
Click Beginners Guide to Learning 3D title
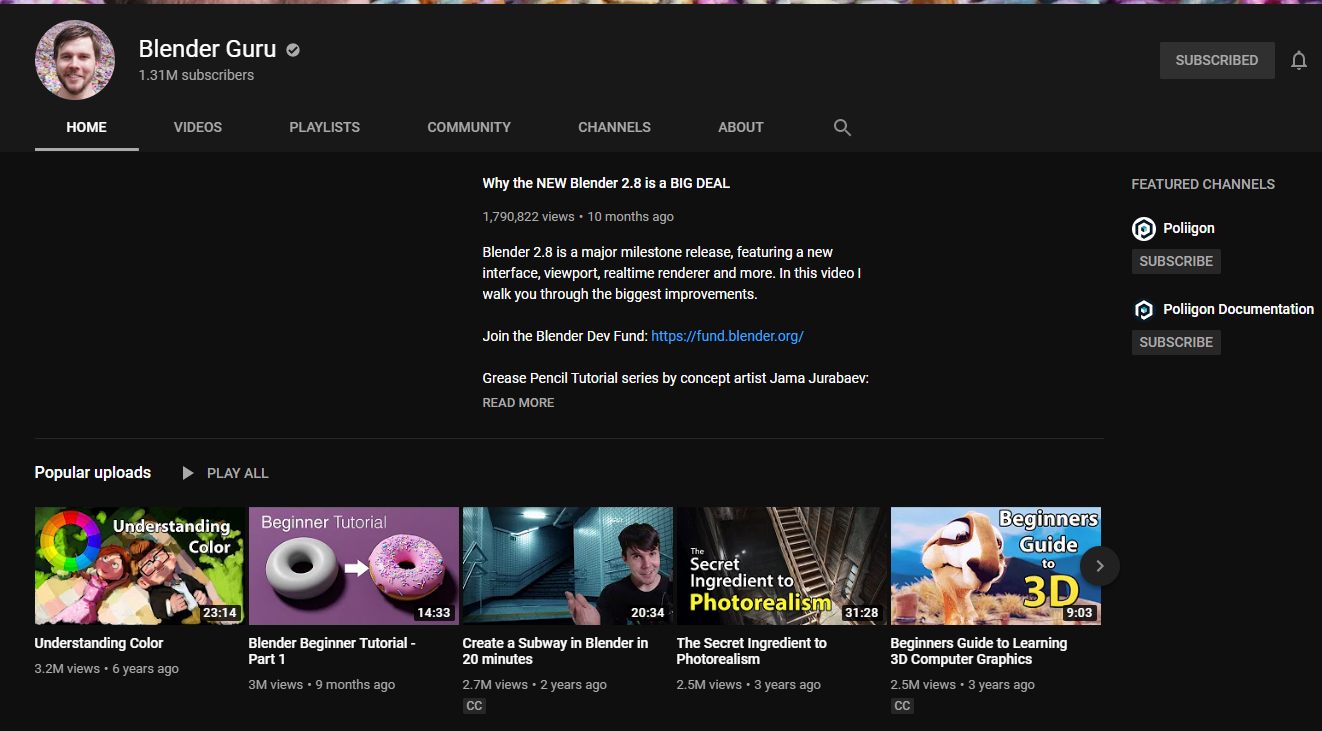point(979,651)
